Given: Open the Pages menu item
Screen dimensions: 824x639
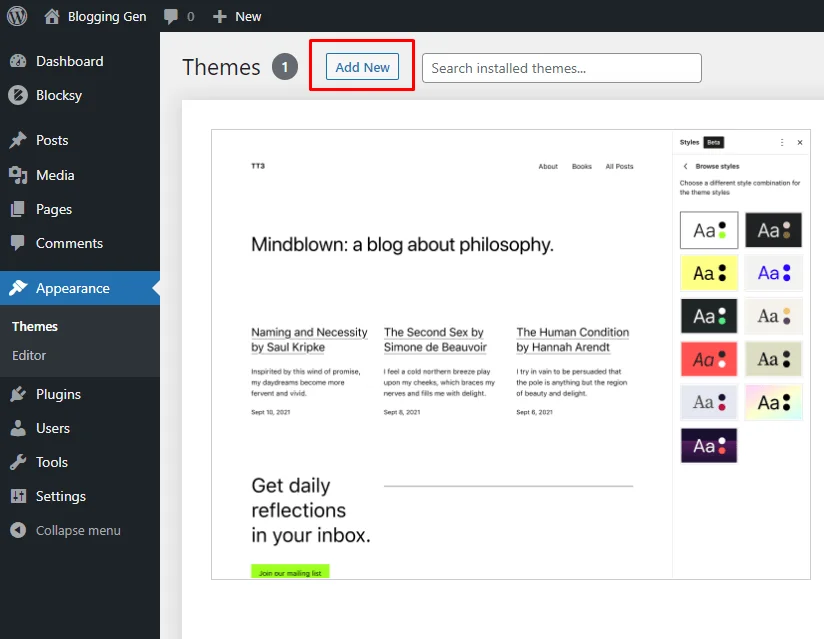Looking at the screenshot, I should click(54, 209).
